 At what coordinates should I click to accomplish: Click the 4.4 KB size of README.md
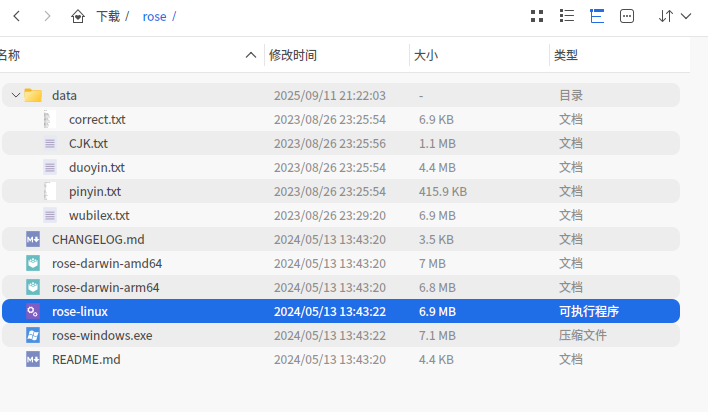[x=436, y=359]
